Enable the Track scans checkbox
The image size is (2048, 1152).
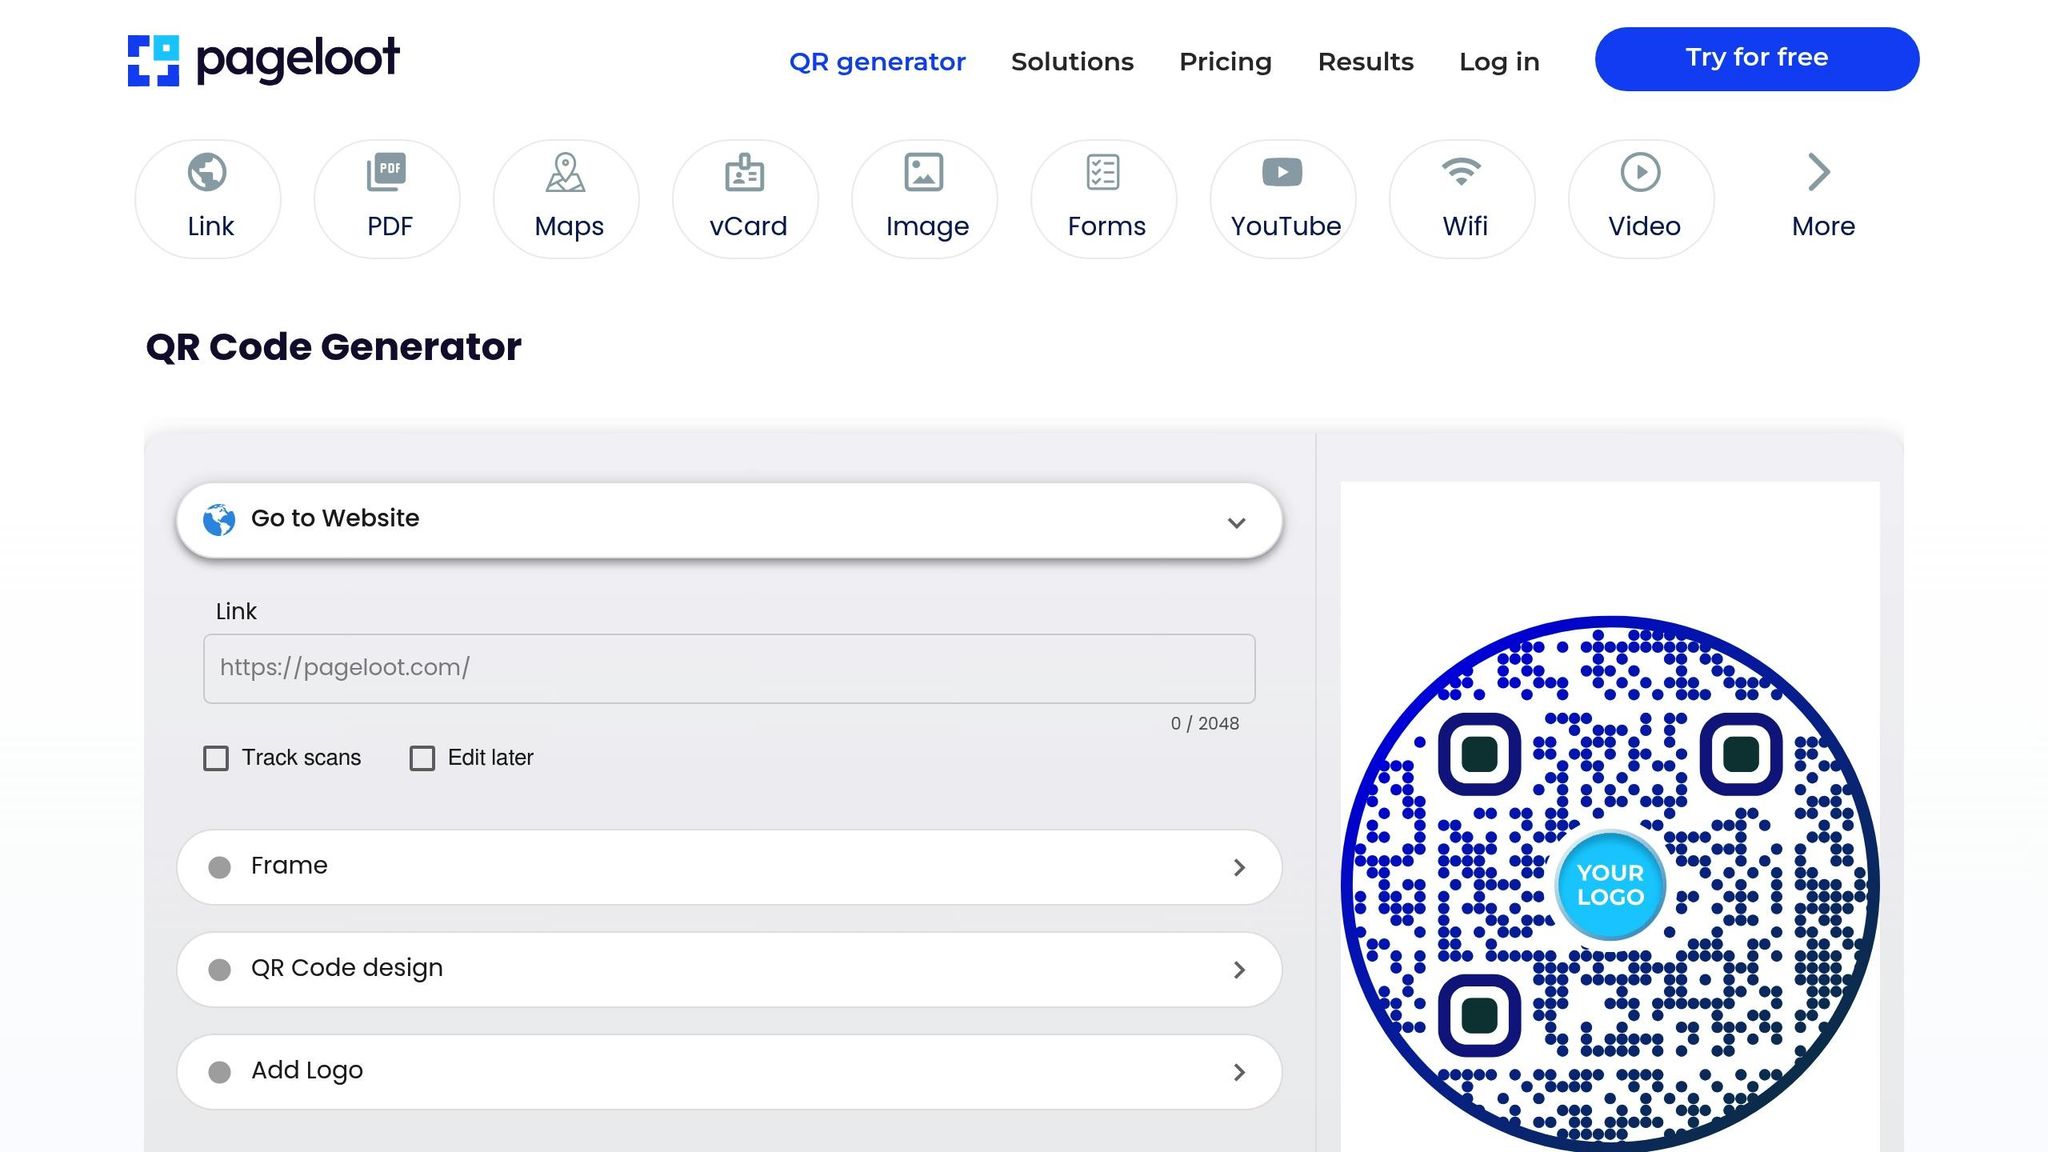216,758
